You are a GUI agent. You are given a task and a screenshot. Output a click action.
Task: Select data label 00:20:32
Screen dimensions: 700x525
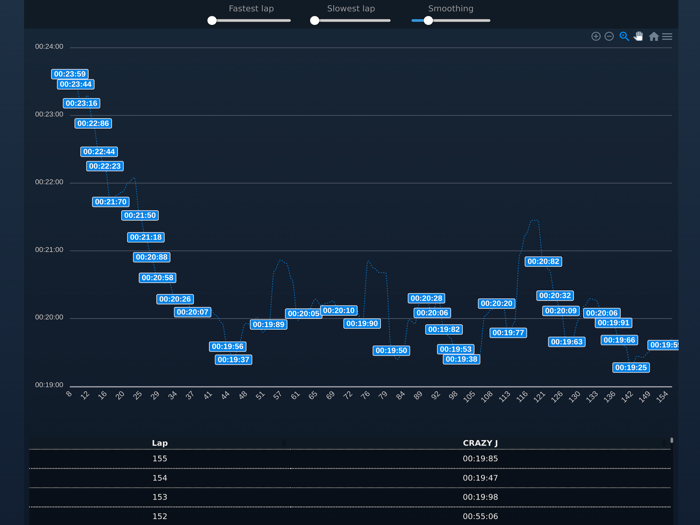click(x=555, y=296)
